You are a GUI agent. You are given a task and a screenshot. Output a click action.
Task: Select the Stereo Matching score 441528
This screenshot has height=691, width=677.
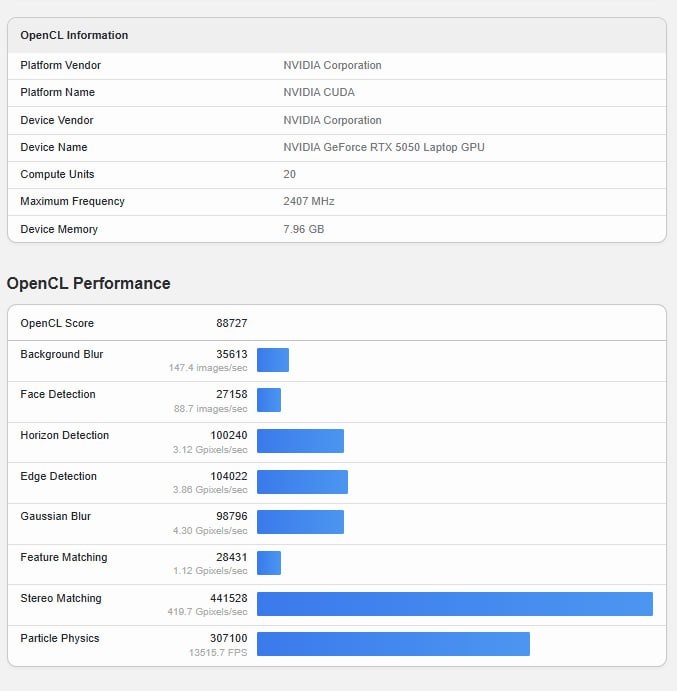[x=228, y=598]
